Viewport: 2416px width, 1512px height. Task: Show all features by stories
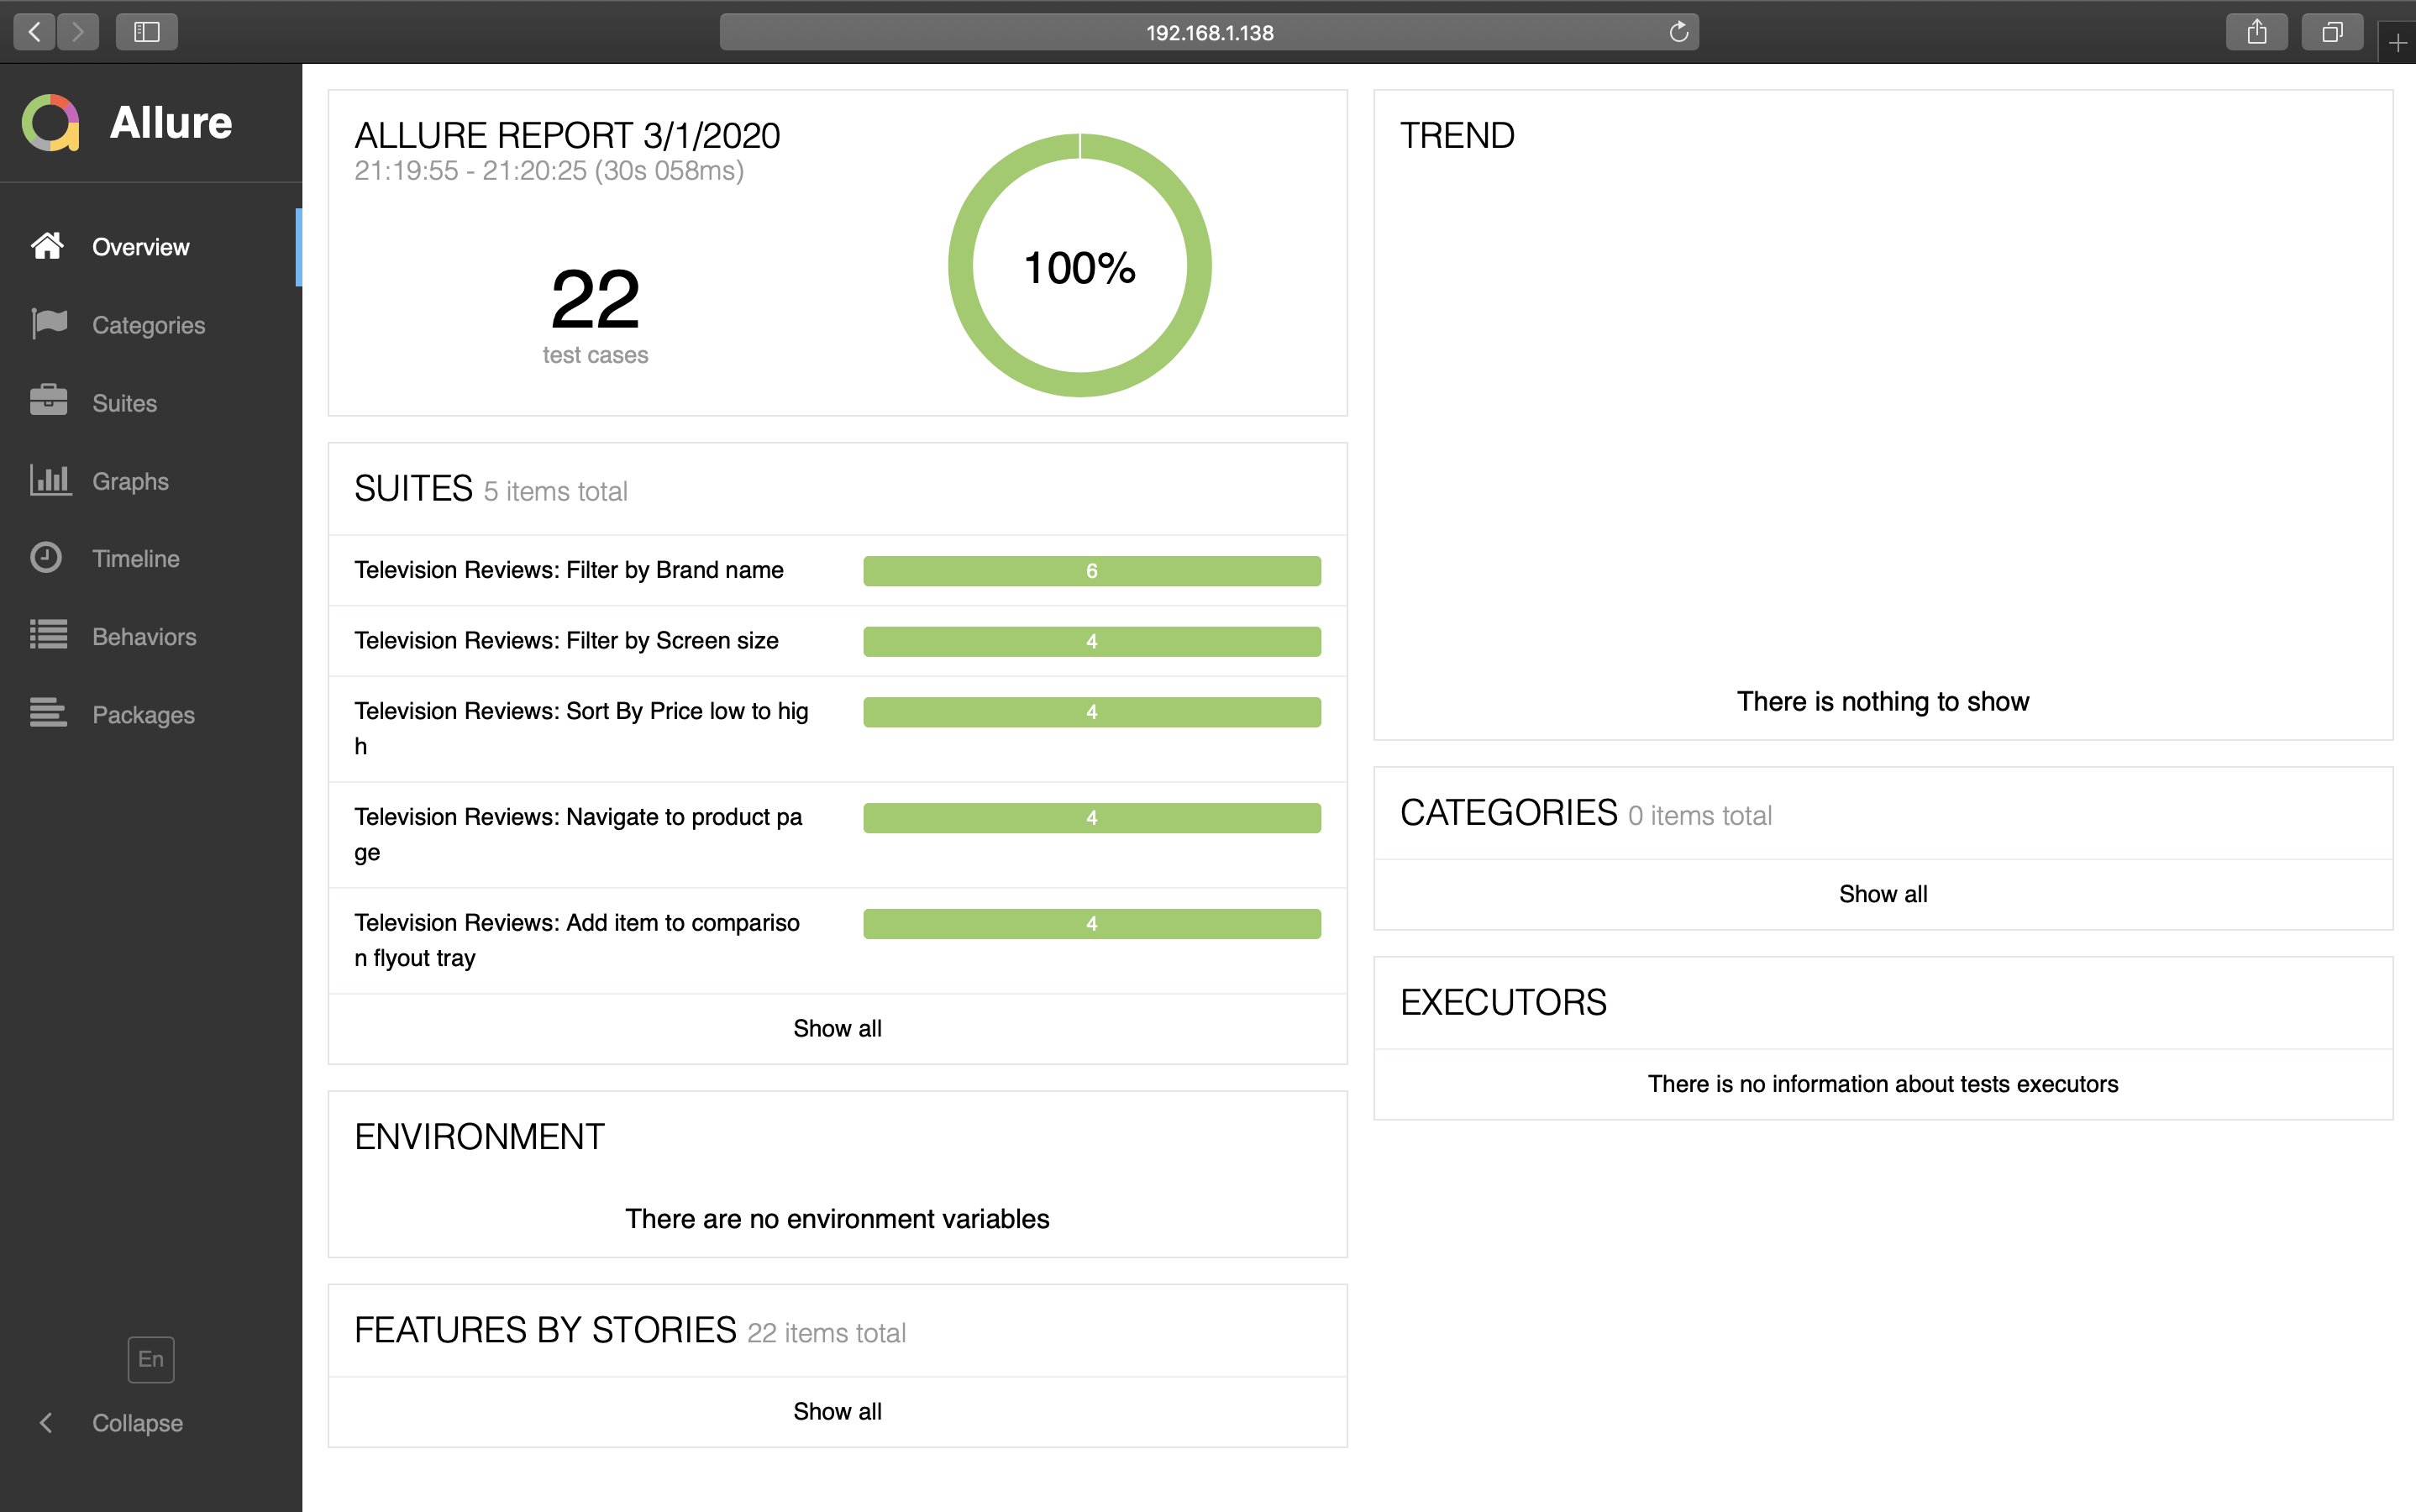coord(837,1411)
